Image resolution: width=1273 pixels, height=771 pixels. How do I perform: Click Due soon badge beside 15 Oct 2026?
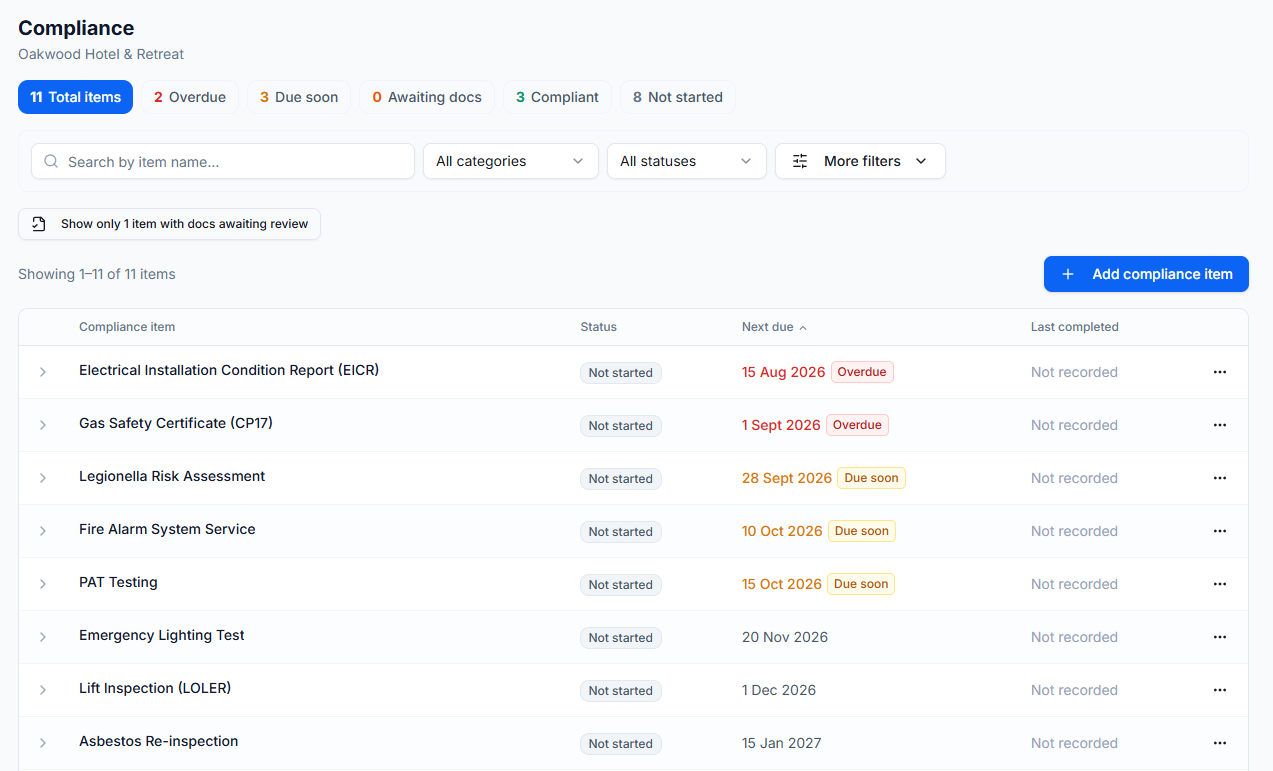[861, 584]
